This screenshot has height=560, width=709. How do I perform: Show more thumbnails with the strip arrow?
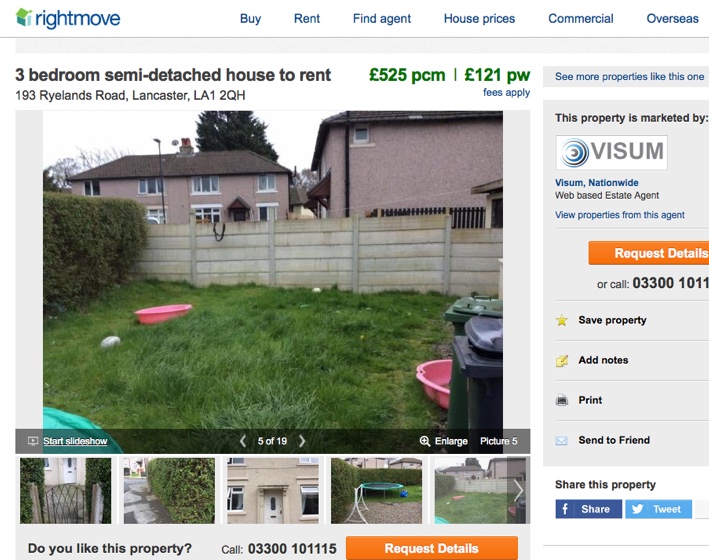click(518, 490)
